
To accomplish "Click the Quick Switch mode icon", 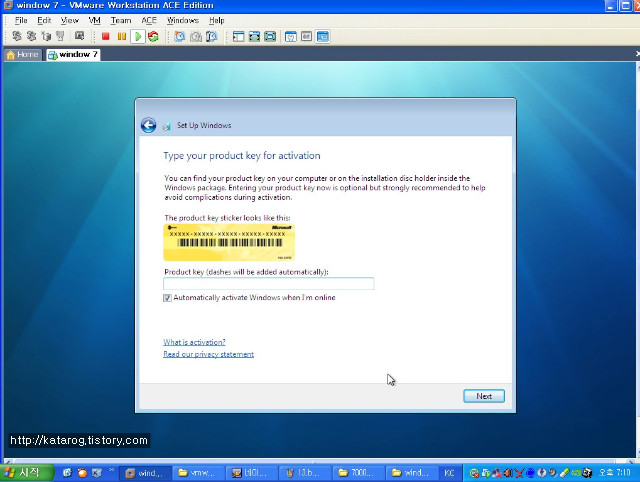I will pos(254,37).
